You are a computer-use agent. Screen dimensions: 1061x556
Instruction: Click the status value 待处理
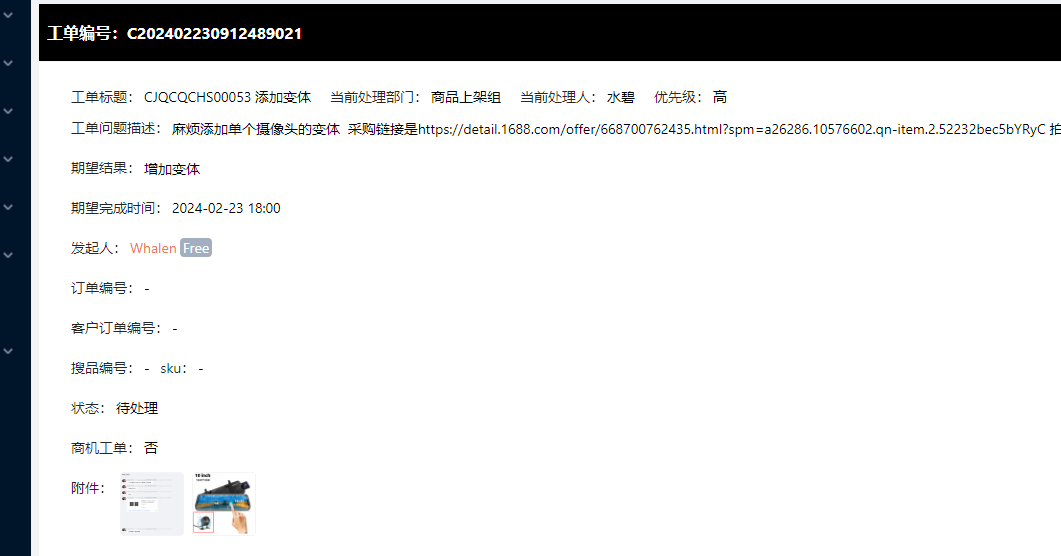(x=137, y=408)
